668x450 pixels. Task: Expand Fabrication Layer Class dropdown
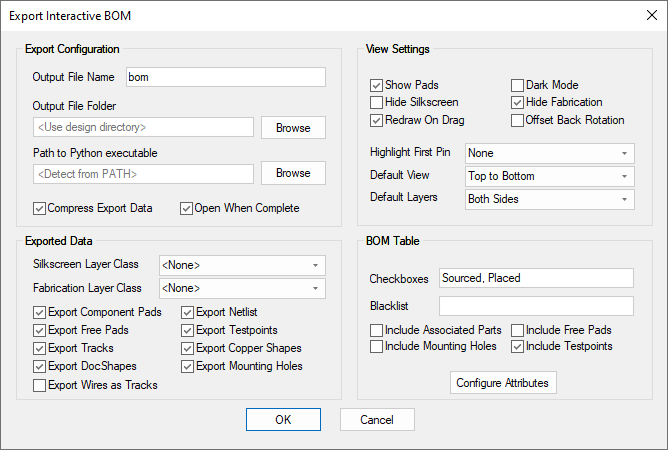[242, 289]
